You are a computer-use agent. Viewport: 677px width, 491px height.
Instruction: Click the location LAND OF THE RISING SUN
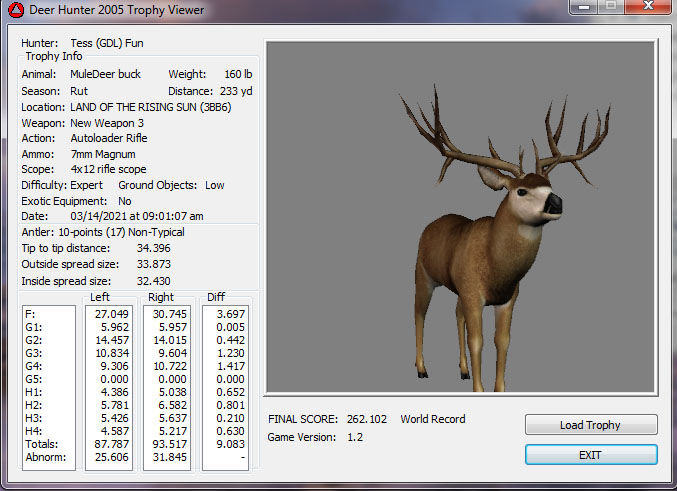[150, 107]
